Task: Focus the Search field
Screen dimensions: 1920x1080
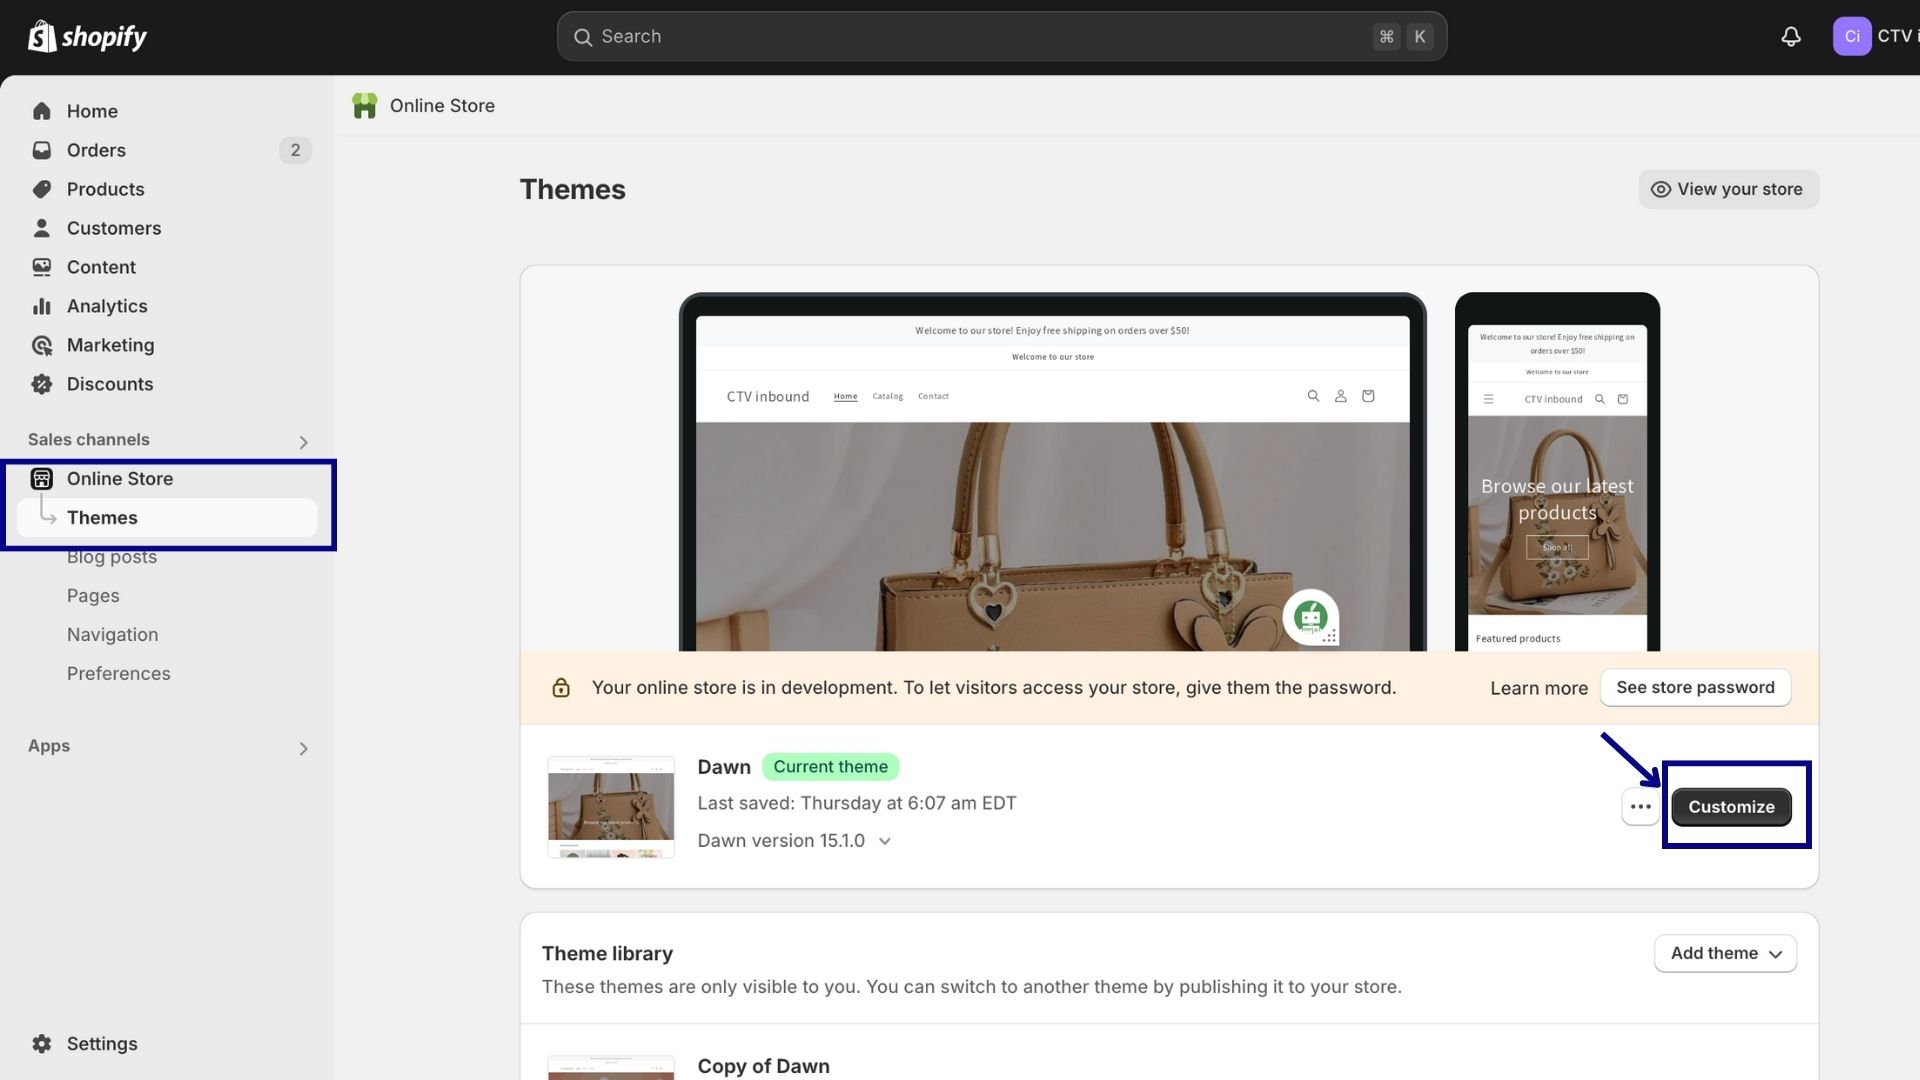Action: pyautogui.click(x=1002, y=37)
